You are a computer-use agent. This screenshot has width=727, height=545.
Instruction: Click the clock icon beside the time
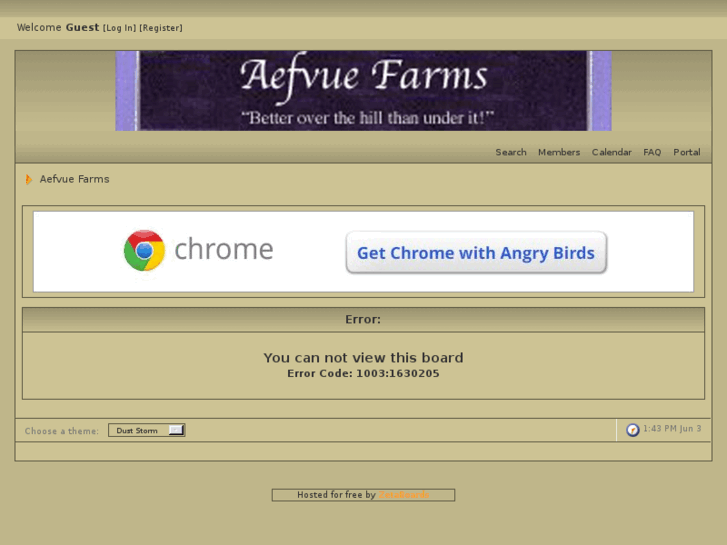632,430
